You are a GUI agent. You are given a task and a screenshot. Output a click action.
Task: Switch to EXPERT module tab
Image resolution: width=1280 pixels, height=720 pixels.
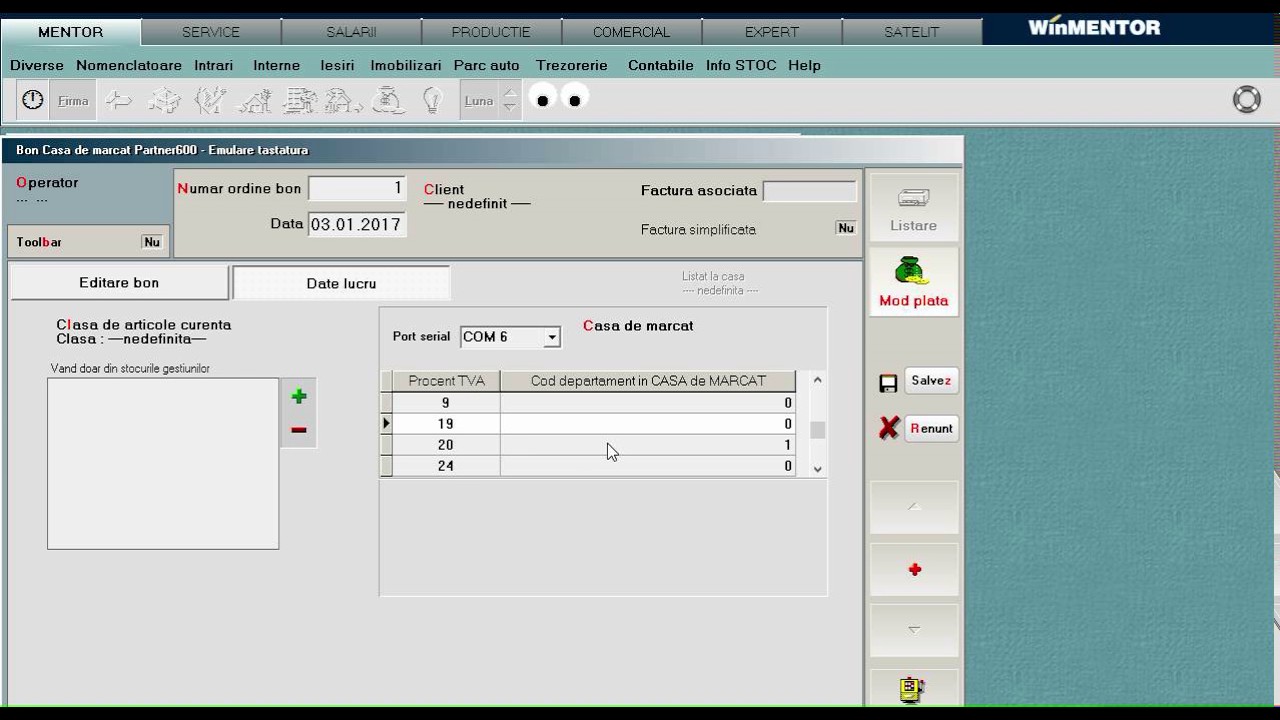(771, 32)
